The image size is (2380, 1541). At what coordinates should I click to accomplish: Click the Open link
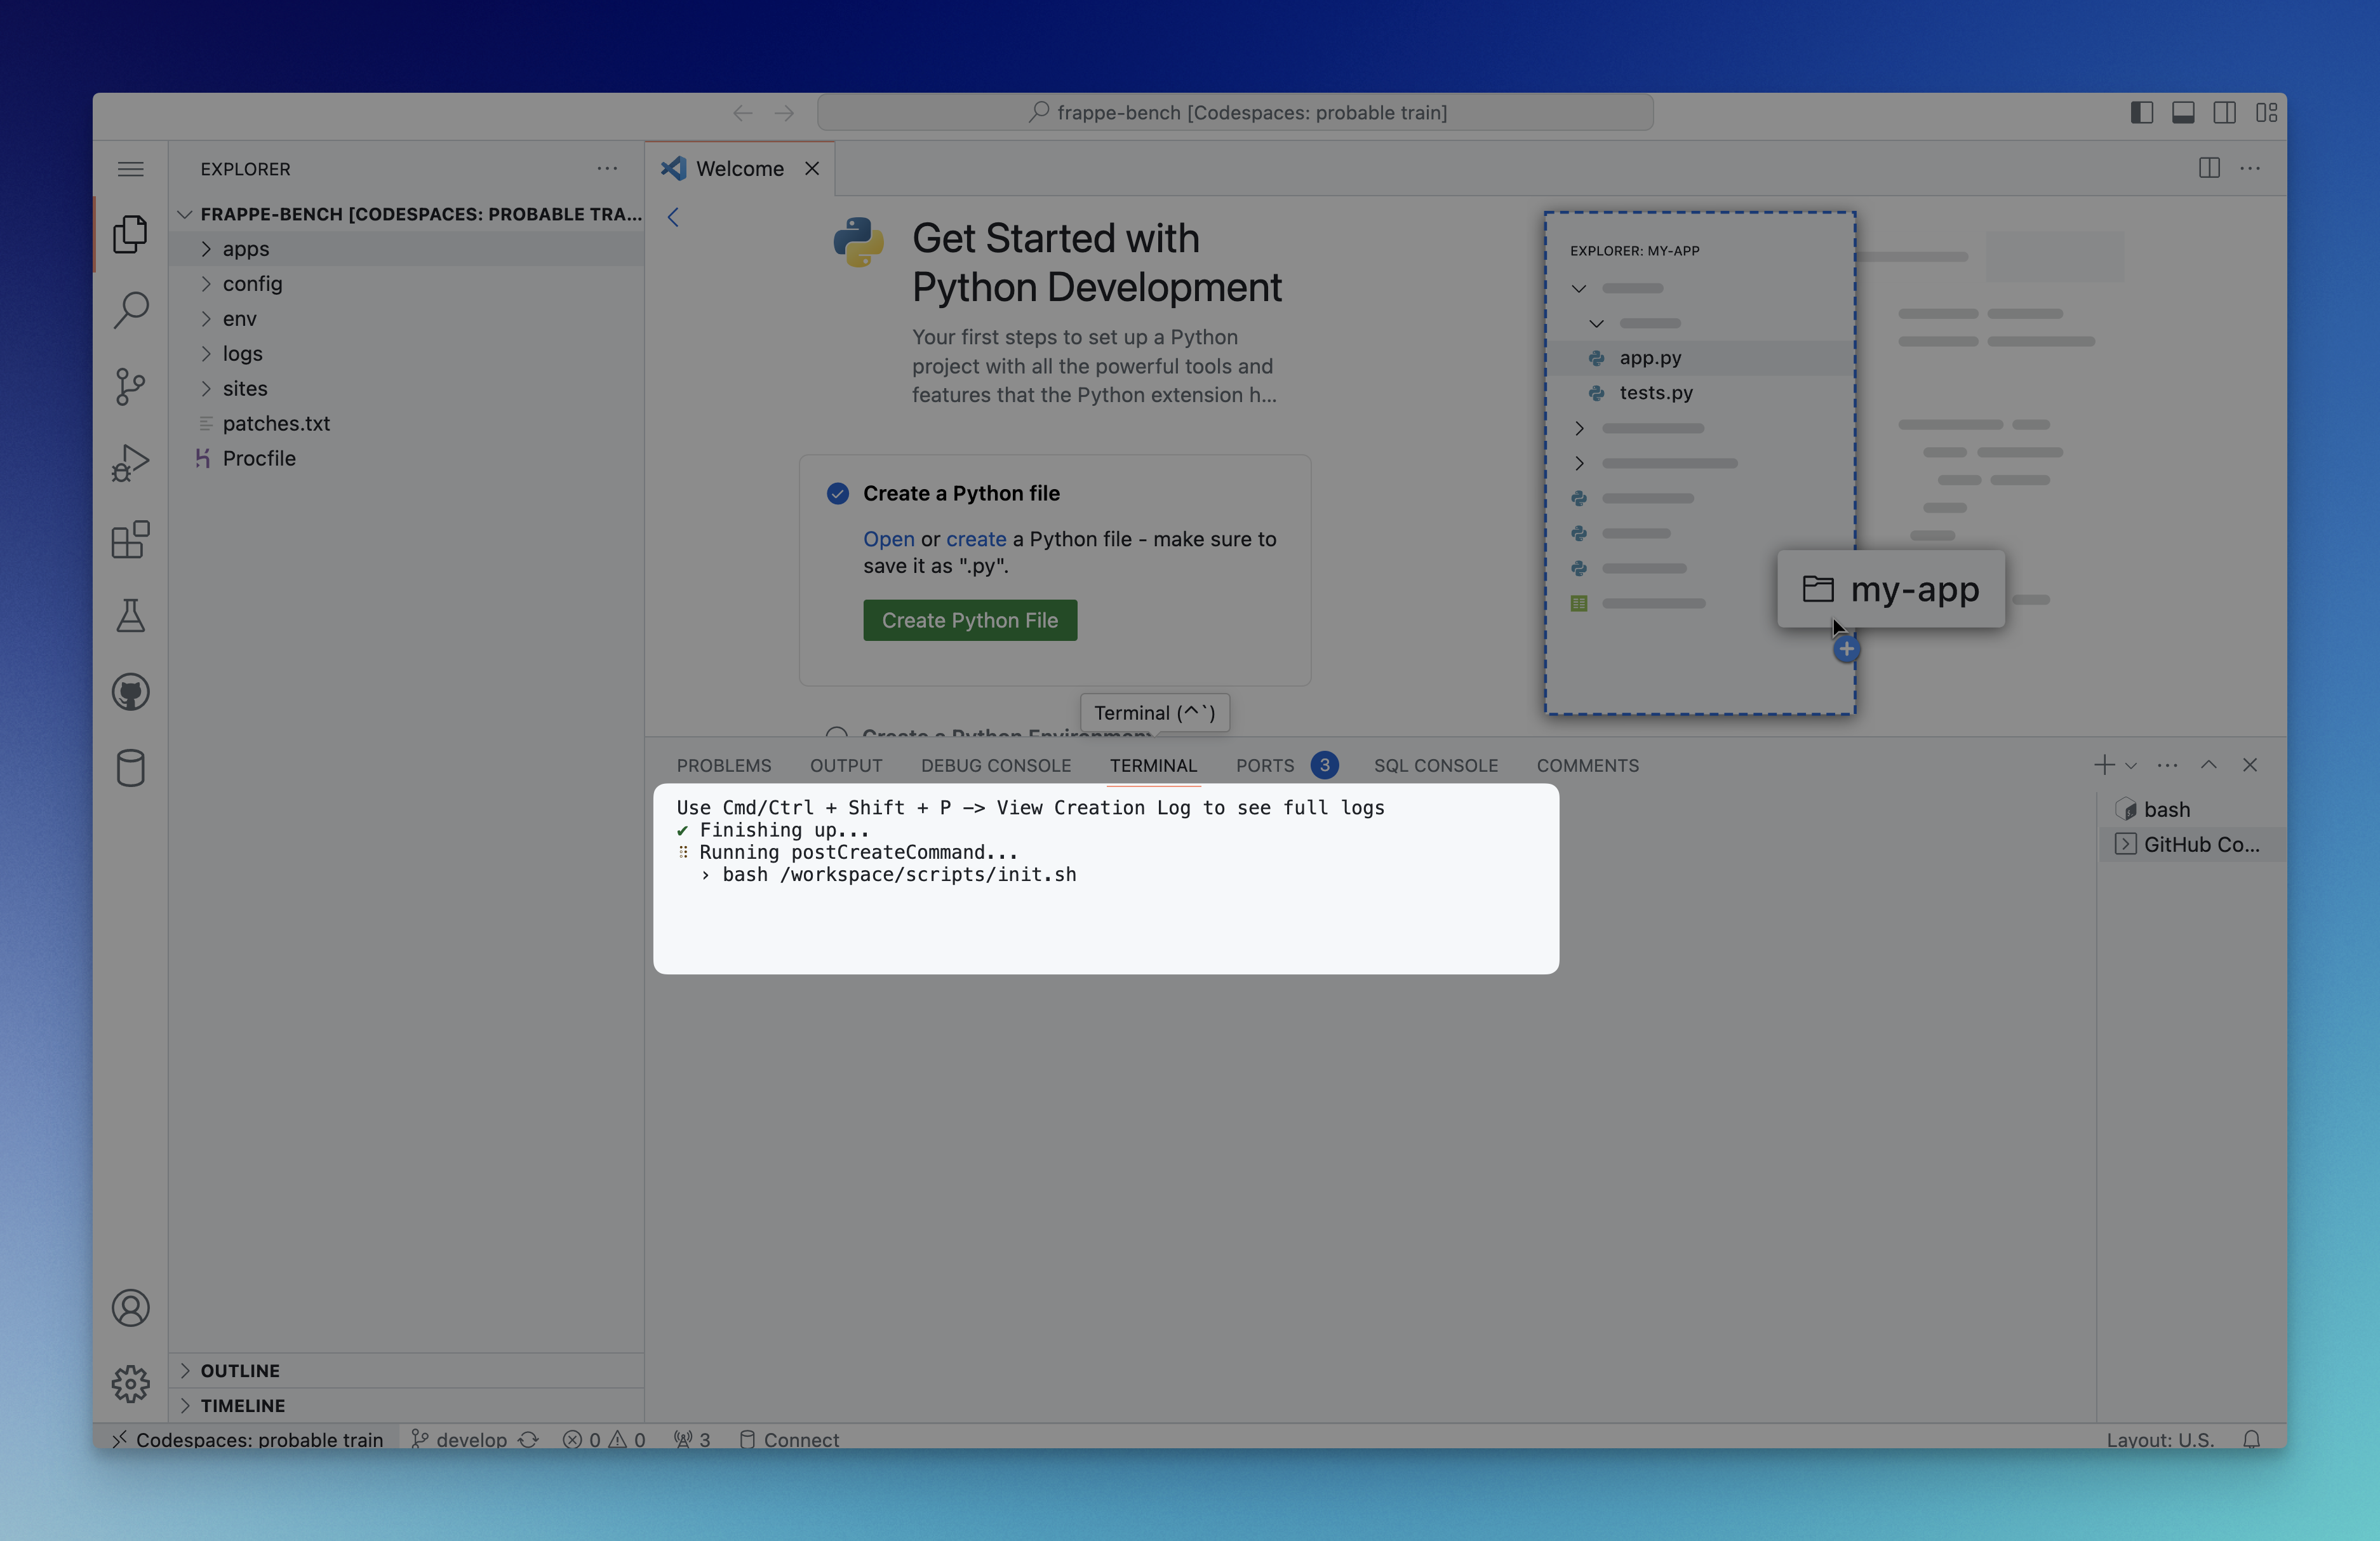889,539
